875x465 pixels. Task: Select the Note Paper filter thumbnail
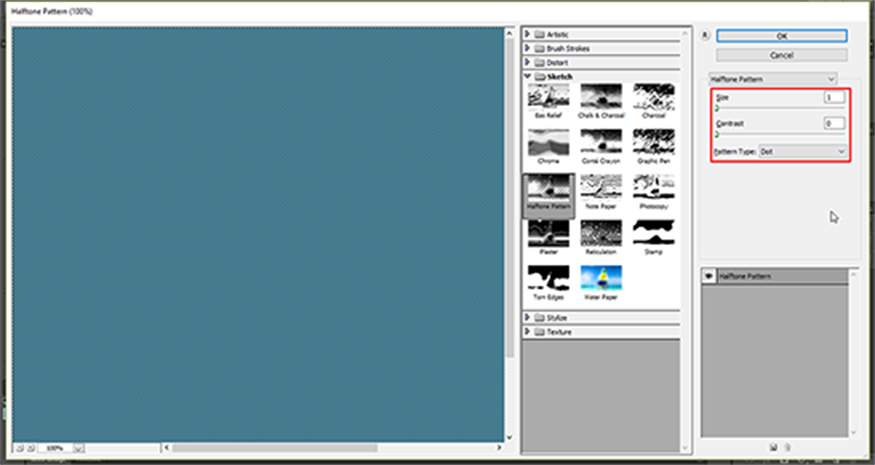click(x=601, y=188)
